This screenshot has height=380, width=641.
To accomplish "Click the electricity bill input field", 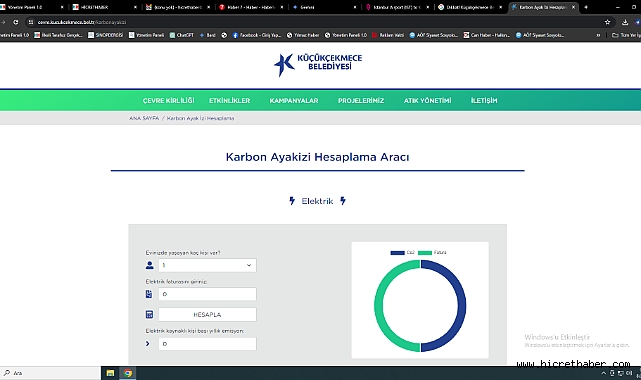I will pyautogui.click(x=207, y=294).
